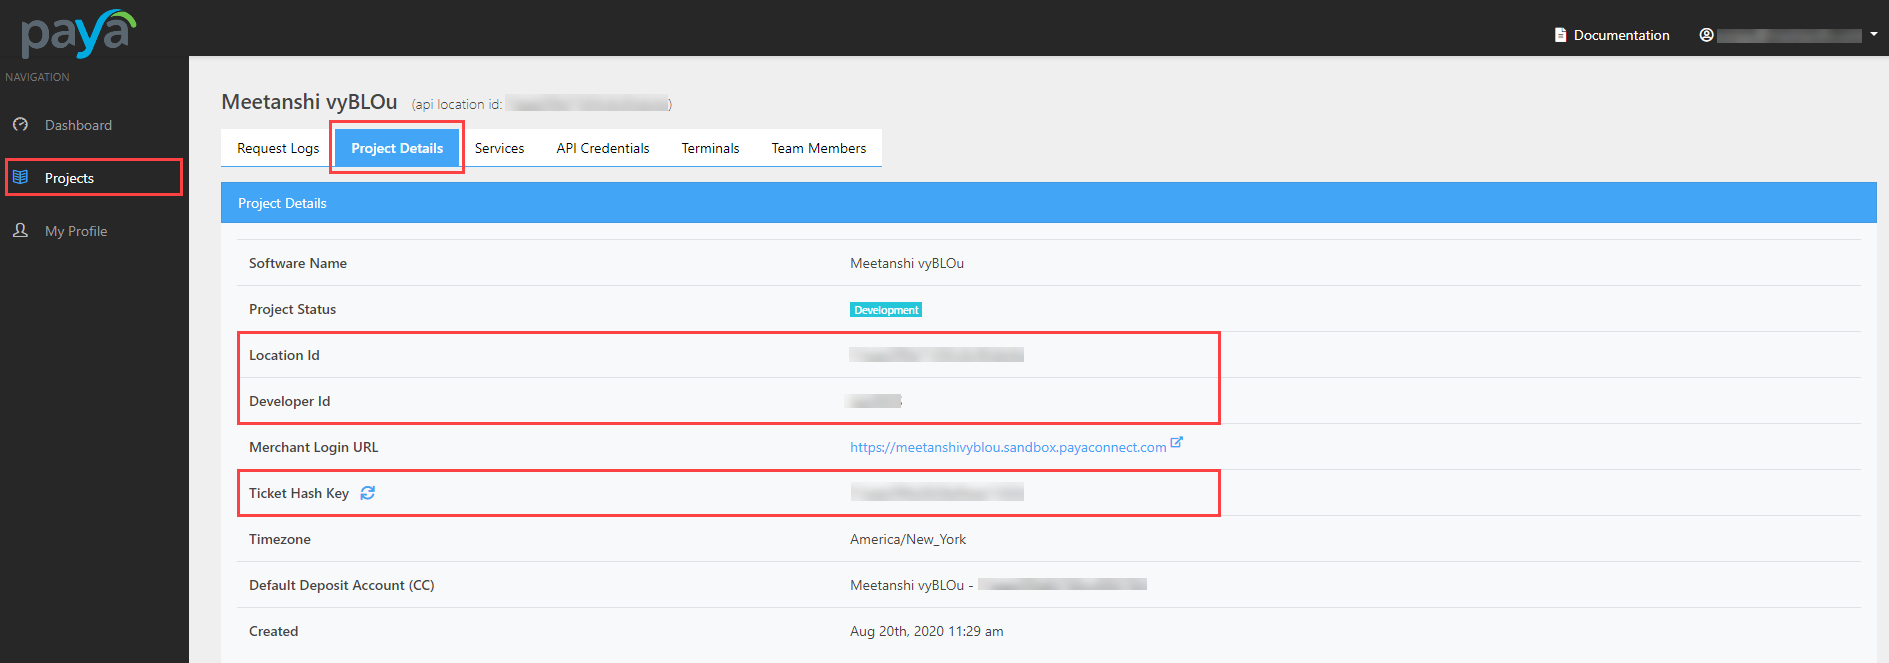Click the Documentation file icon
The height and width of the screenshot is (663, 1889).
(x=1560, y=35)
